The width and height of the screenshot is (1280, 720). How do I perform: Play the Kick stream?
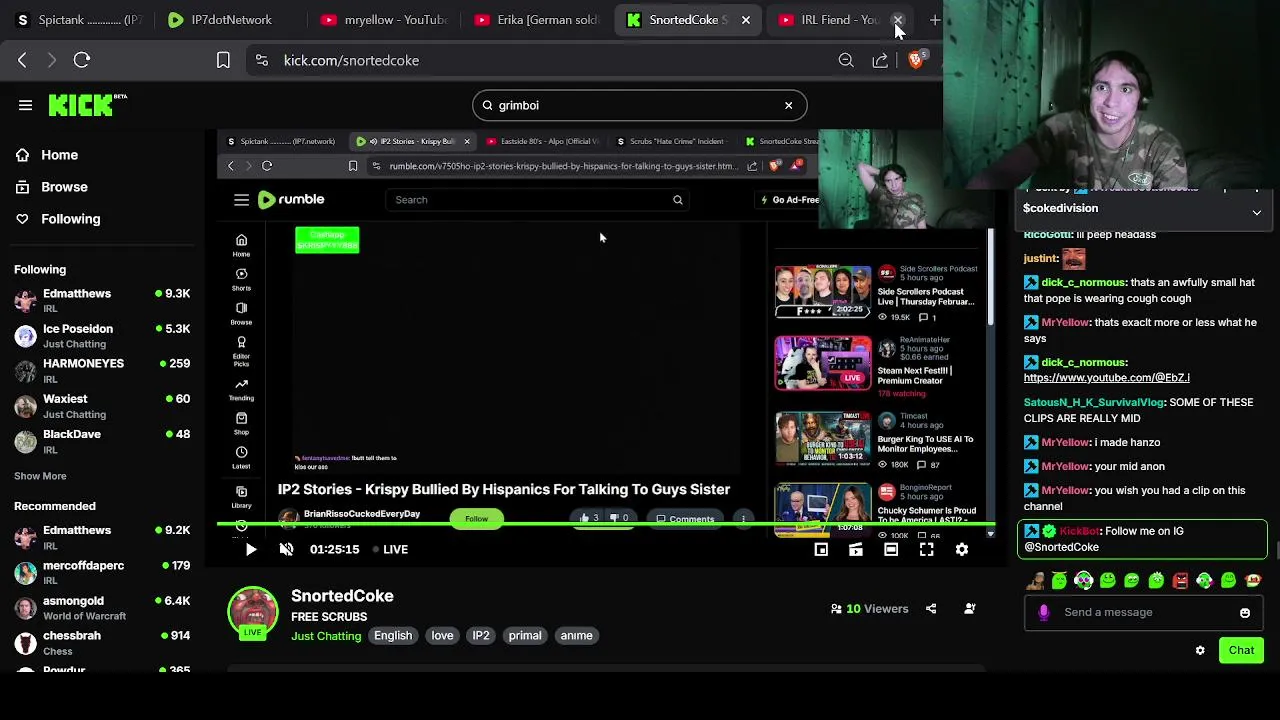(x=250, y=549)
